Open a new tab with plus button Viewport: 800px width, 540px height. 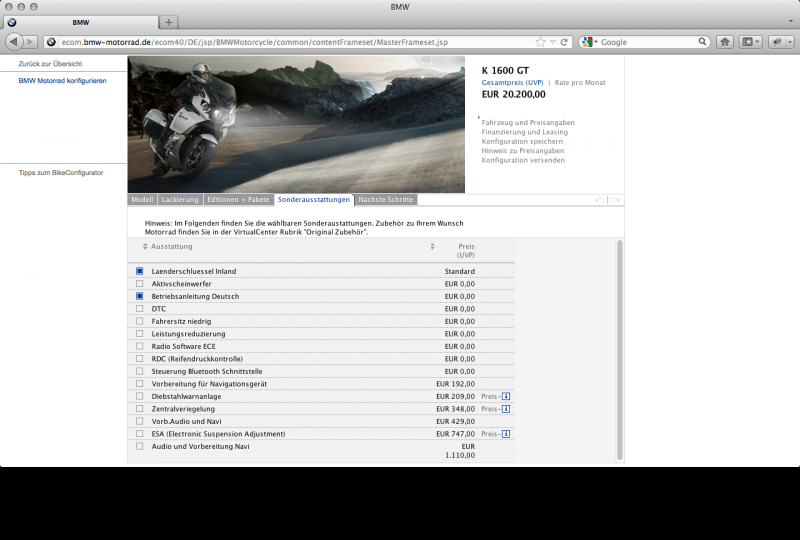[168, 22]
